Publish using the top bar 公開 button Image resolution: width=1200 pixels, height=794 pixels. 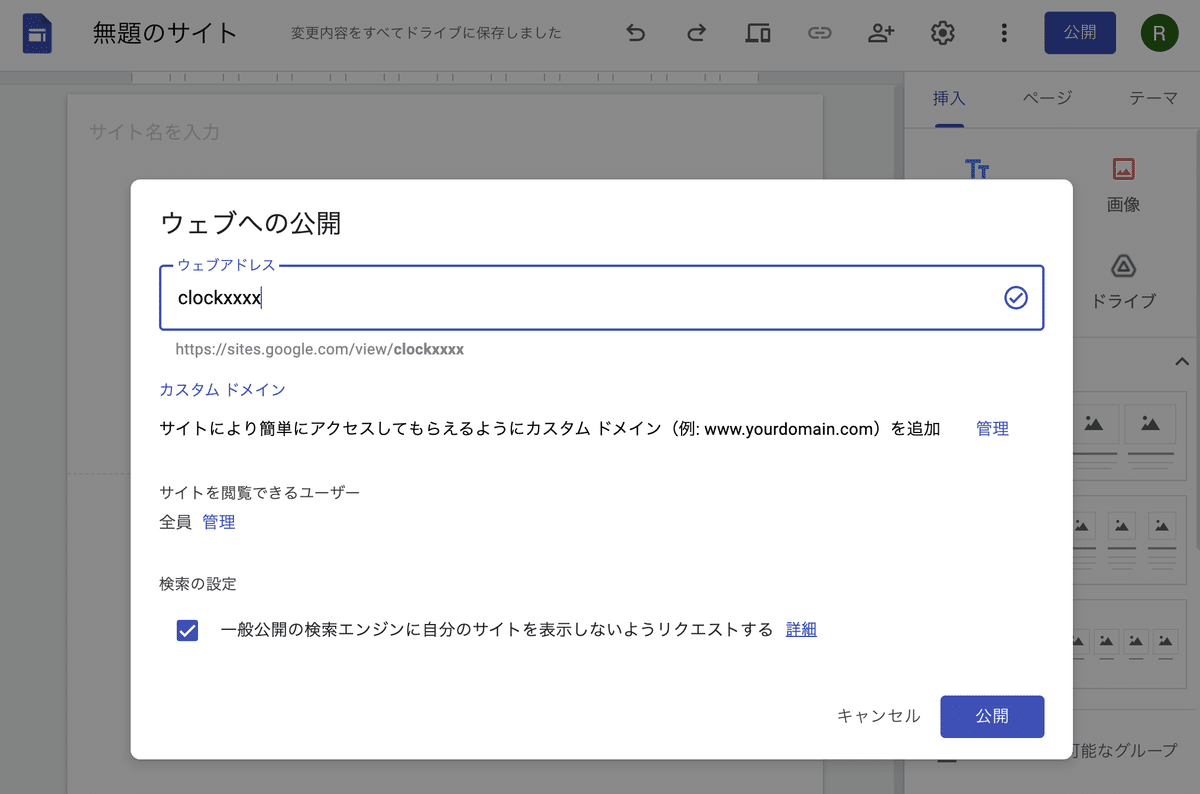pyautogui.click(x=1080, y=33)
